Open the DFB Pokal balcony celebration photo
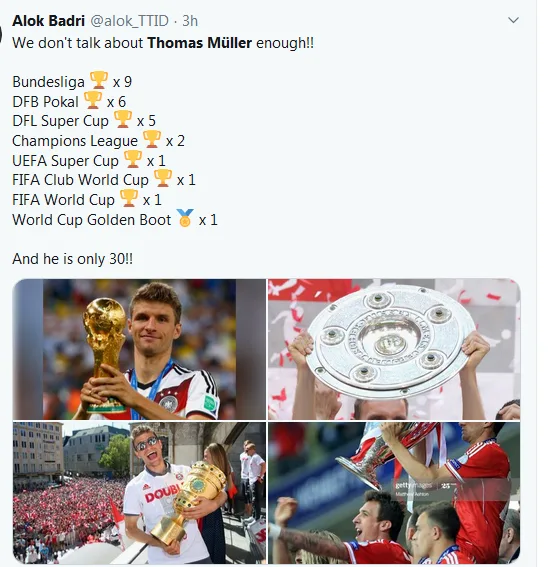 coord(139,493)
